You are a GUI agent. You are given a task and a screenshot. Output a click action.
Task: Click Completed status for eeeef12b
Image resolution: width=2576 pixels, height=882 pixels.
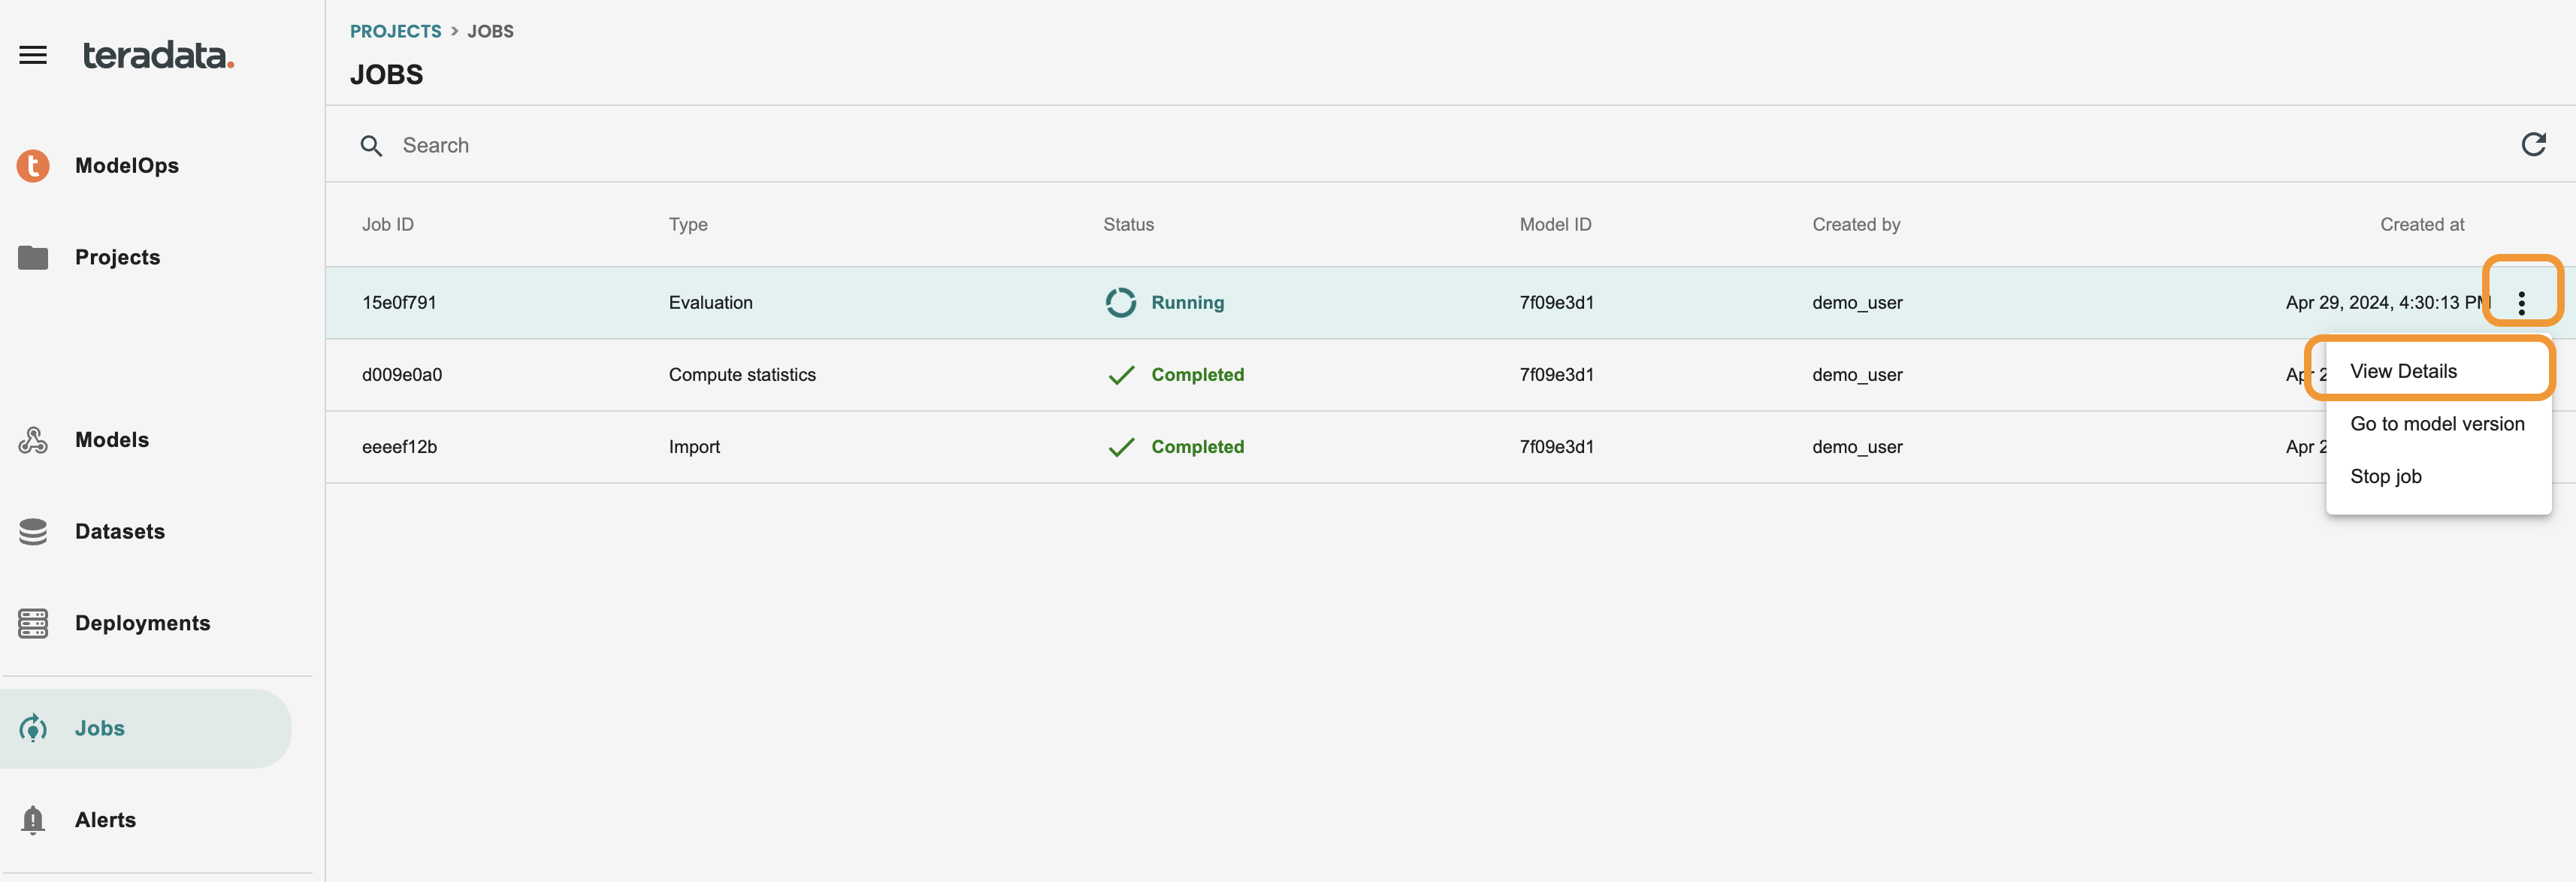click(1197, 447)
